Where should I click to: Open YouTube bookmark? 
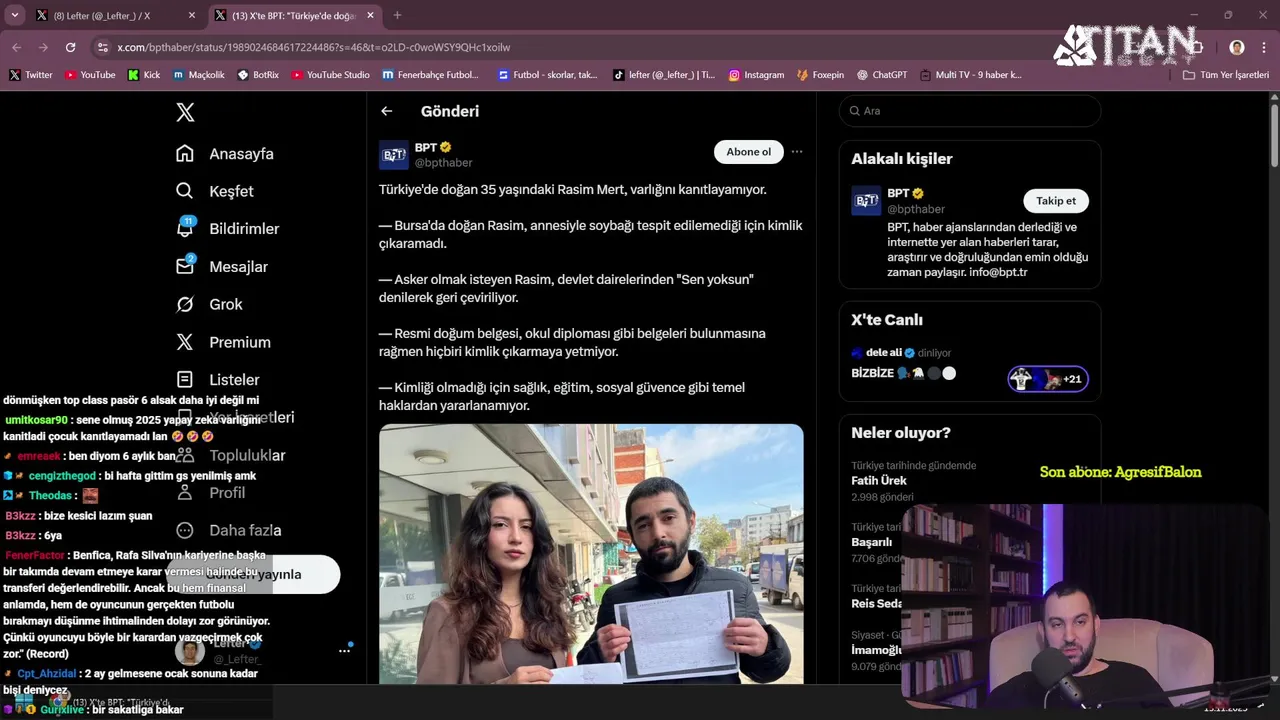tap(90, 75)
